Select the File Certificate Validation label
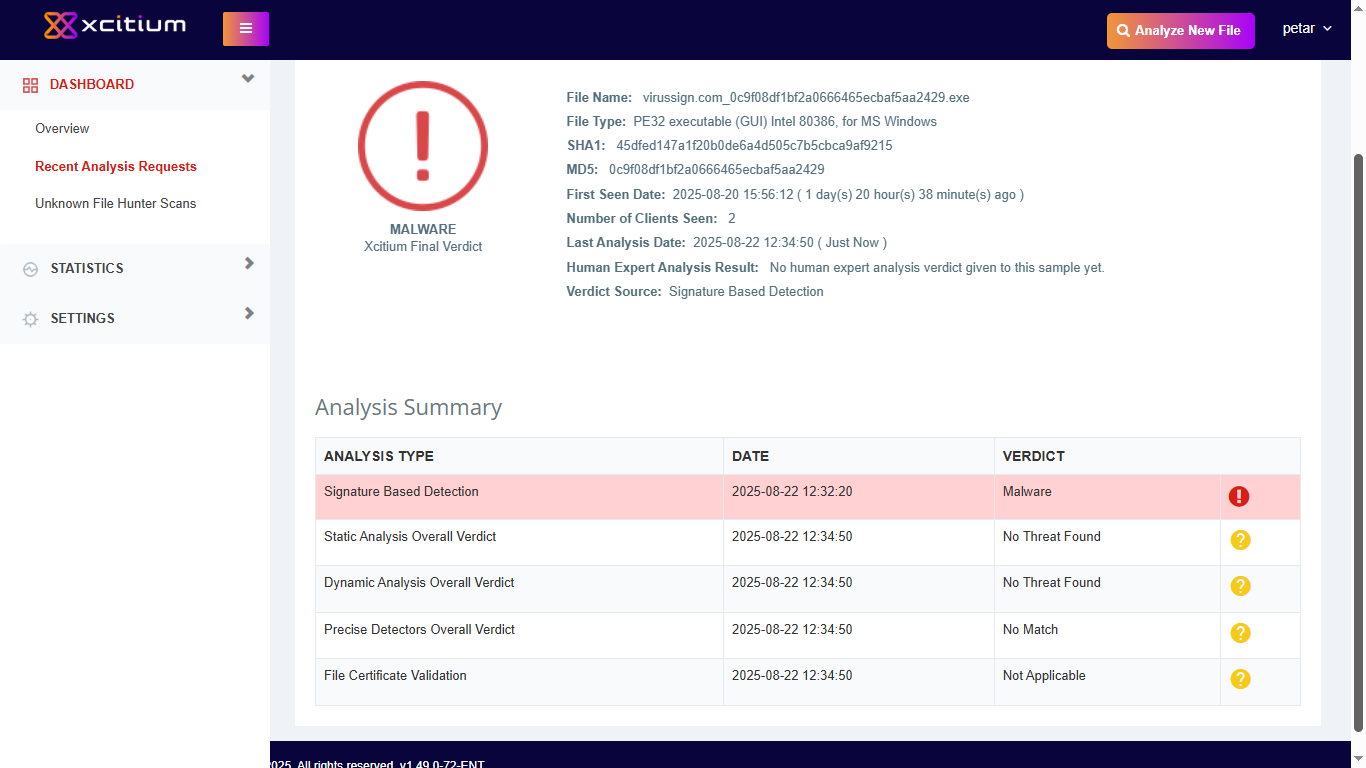Screen dimensions: 1366x768 (395, 675)
